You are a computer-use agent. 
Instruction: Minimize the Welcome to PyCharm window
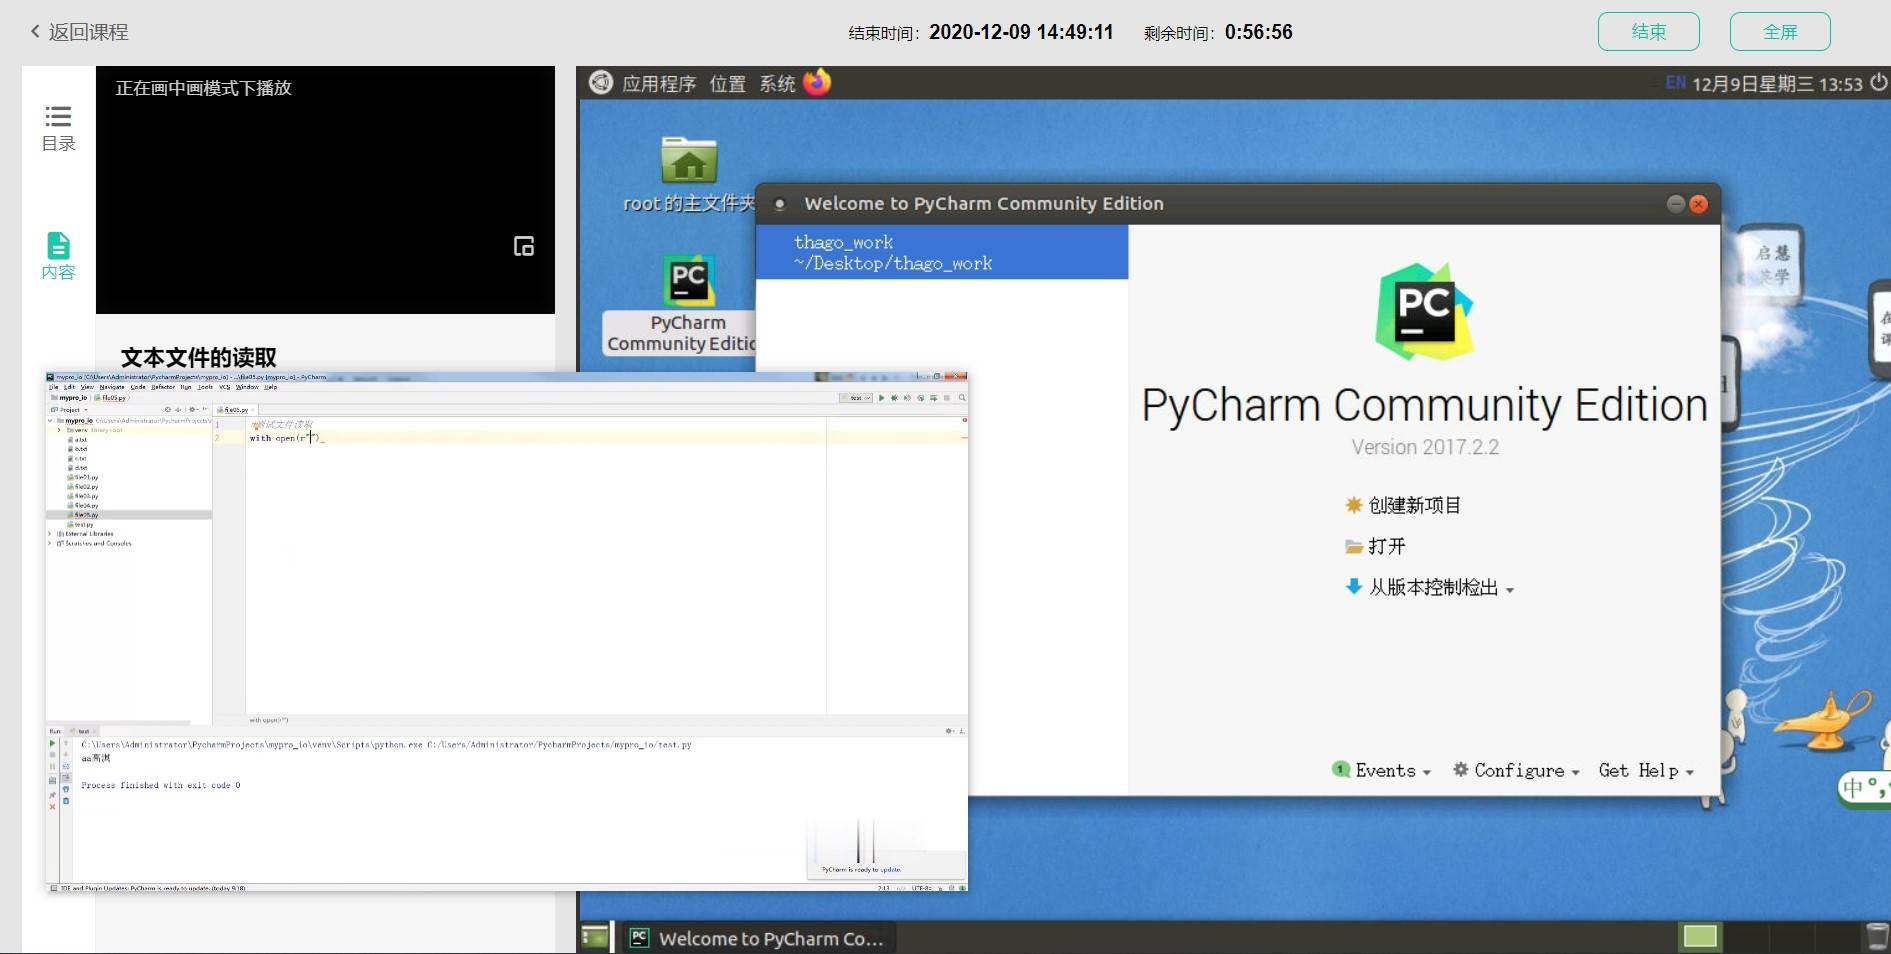coord(1675,204)
